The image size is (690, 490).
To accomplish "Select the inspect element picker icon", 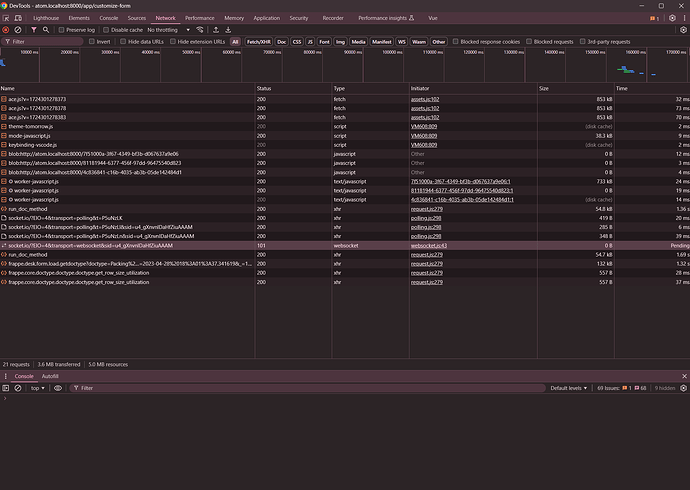I will pyautogui.click(x=6, y=18).
